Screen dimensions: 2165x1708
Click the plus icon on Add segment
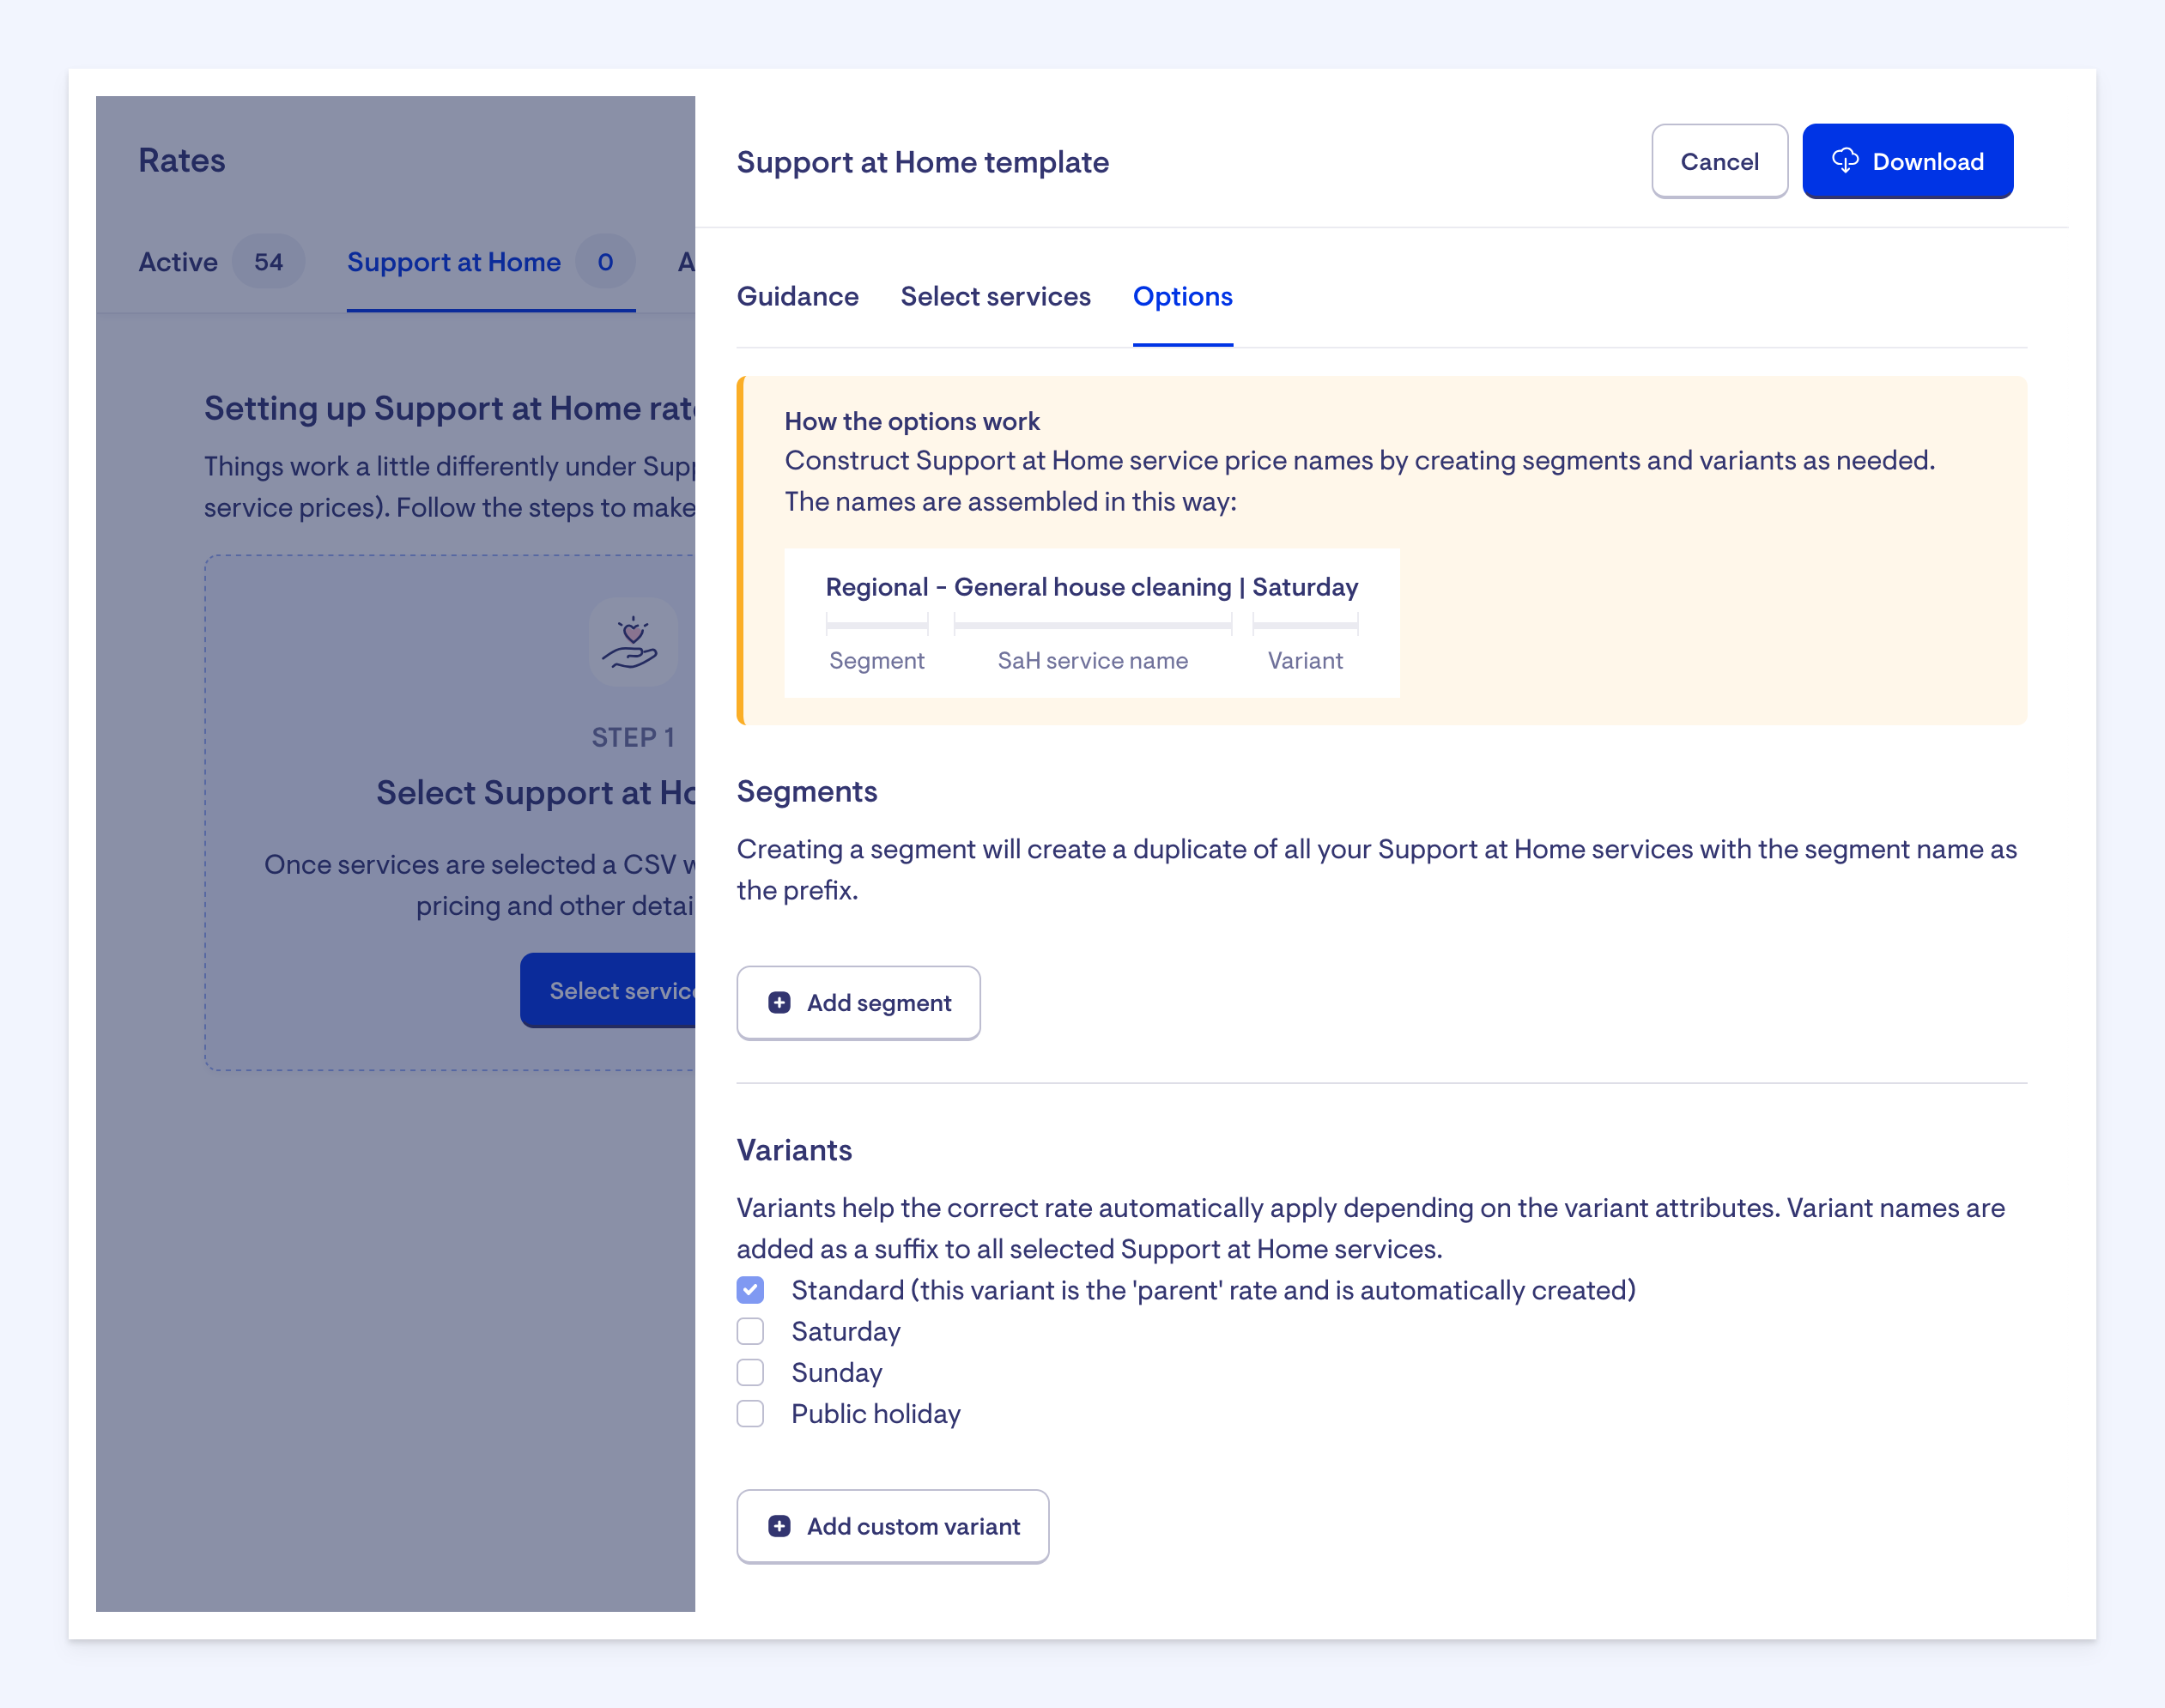[779, 1003]
